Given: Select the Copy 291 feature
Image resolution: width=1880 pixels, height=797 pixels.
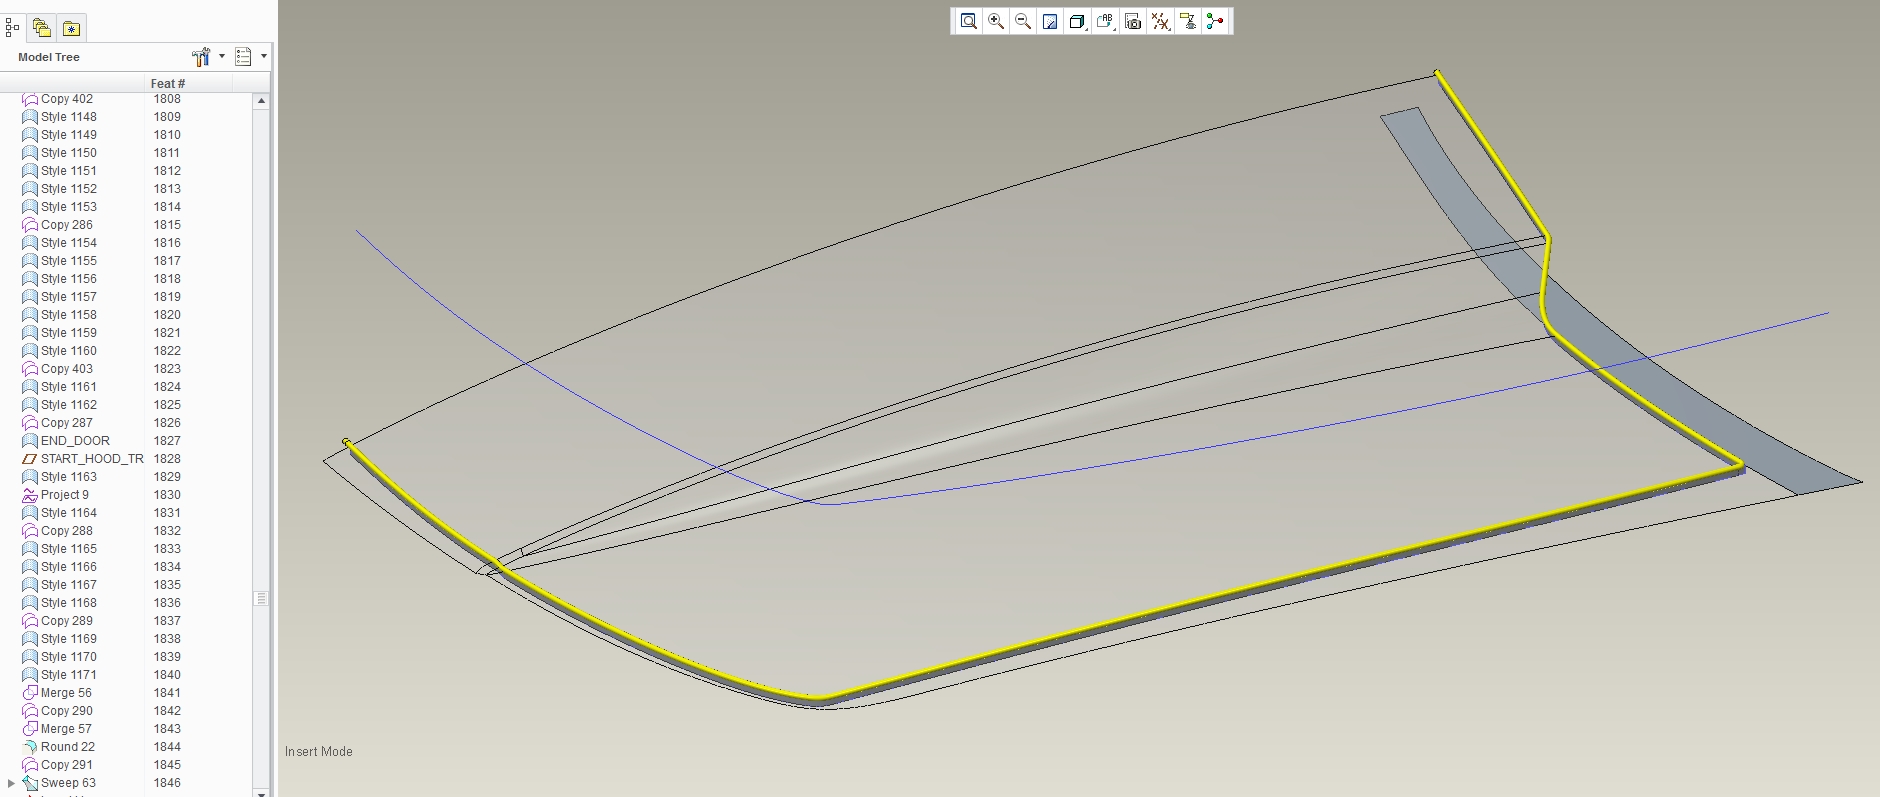Looking at the screenshot, I should coord(67,765).
